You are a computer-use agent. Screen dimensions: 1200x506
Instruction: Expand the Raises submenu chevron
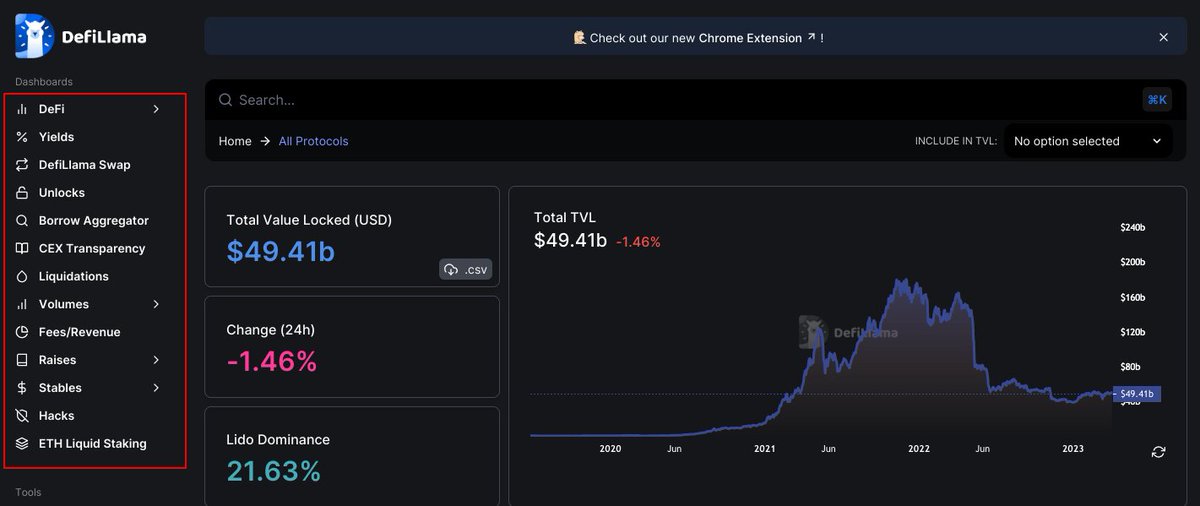[156, 360]
